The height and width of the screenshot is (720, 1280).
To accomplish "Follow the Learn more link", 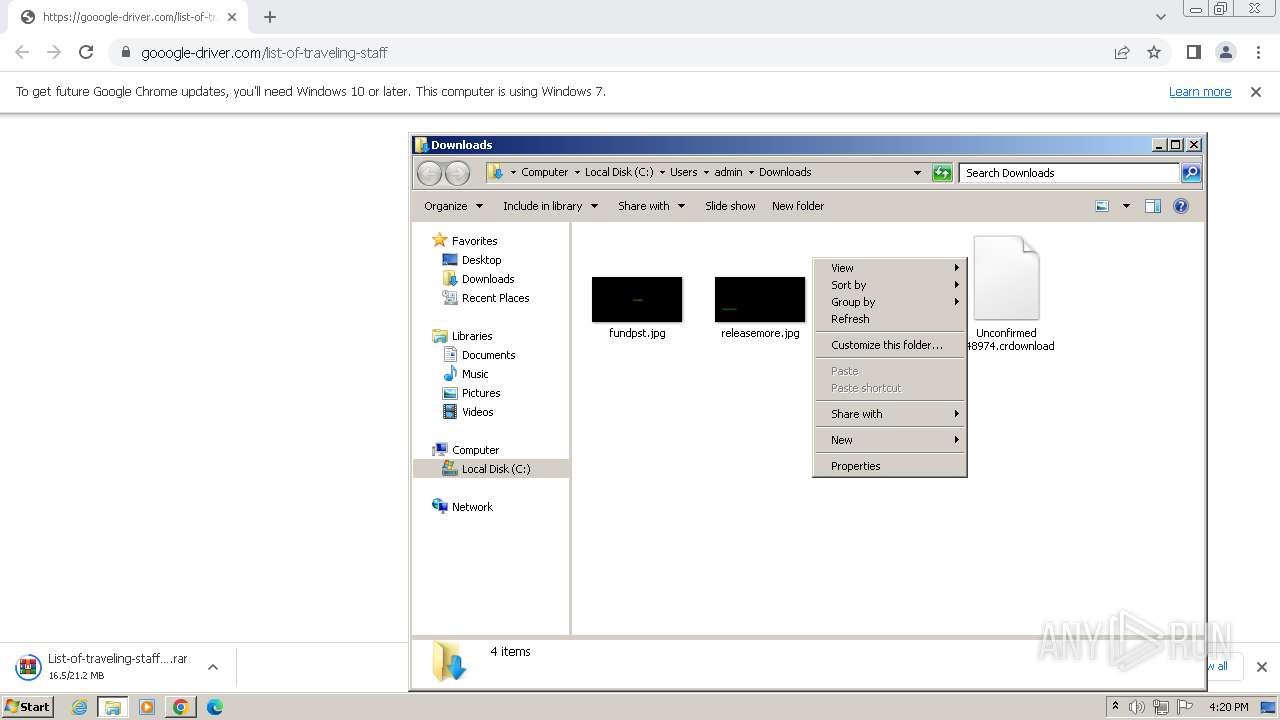I will click(x=1200, y=91).
